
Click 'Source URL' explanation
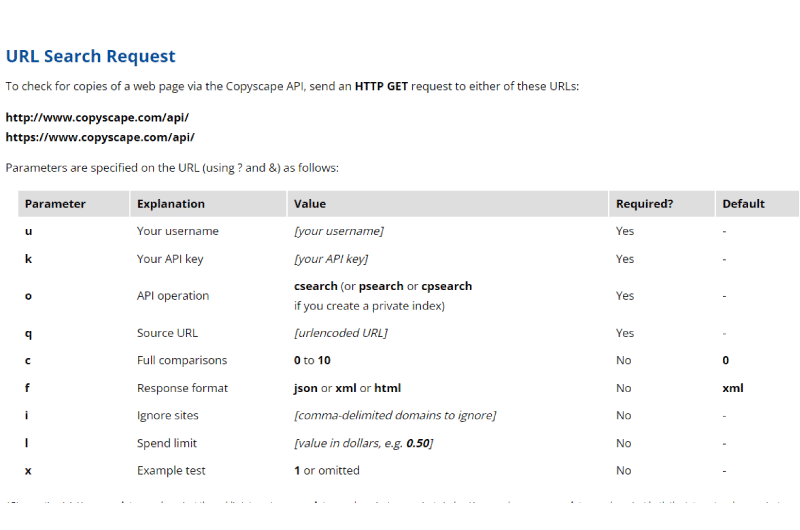click(167, 333)
